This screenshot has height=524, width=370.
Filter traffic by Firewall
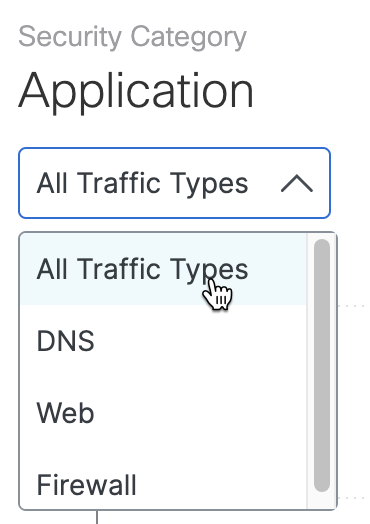point(163,485)
